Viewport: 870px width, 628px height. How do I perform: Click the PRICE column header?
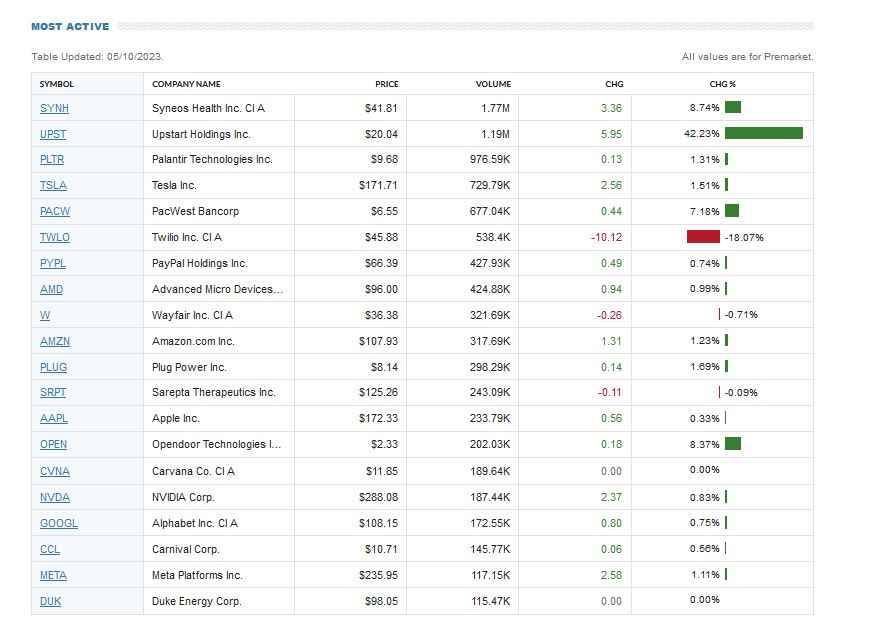(x=386, y=84)
